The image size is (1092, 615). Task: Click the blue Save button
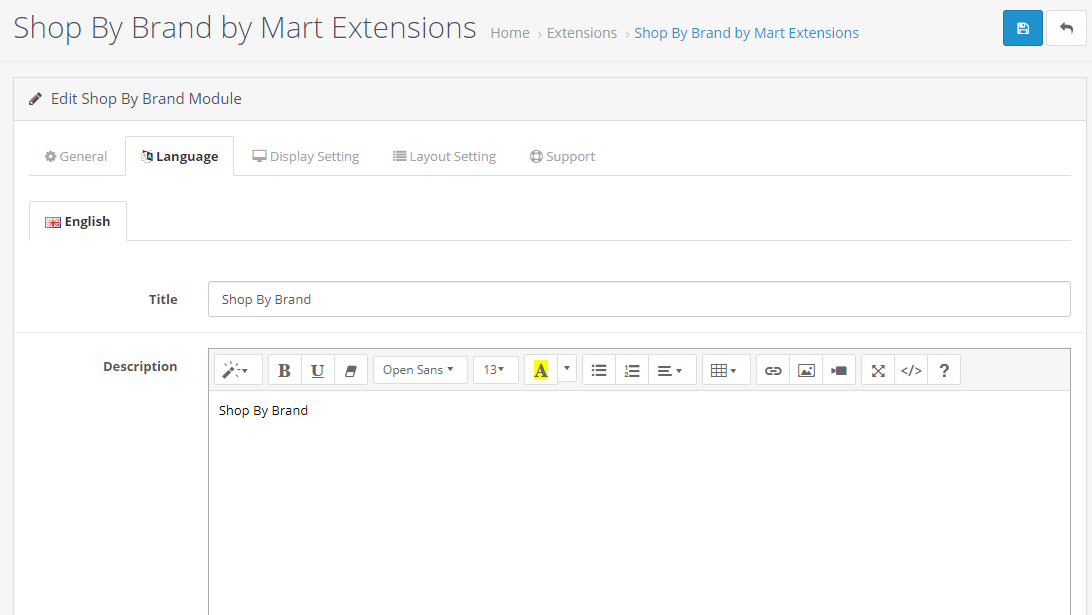click(x=1022, y=29)
